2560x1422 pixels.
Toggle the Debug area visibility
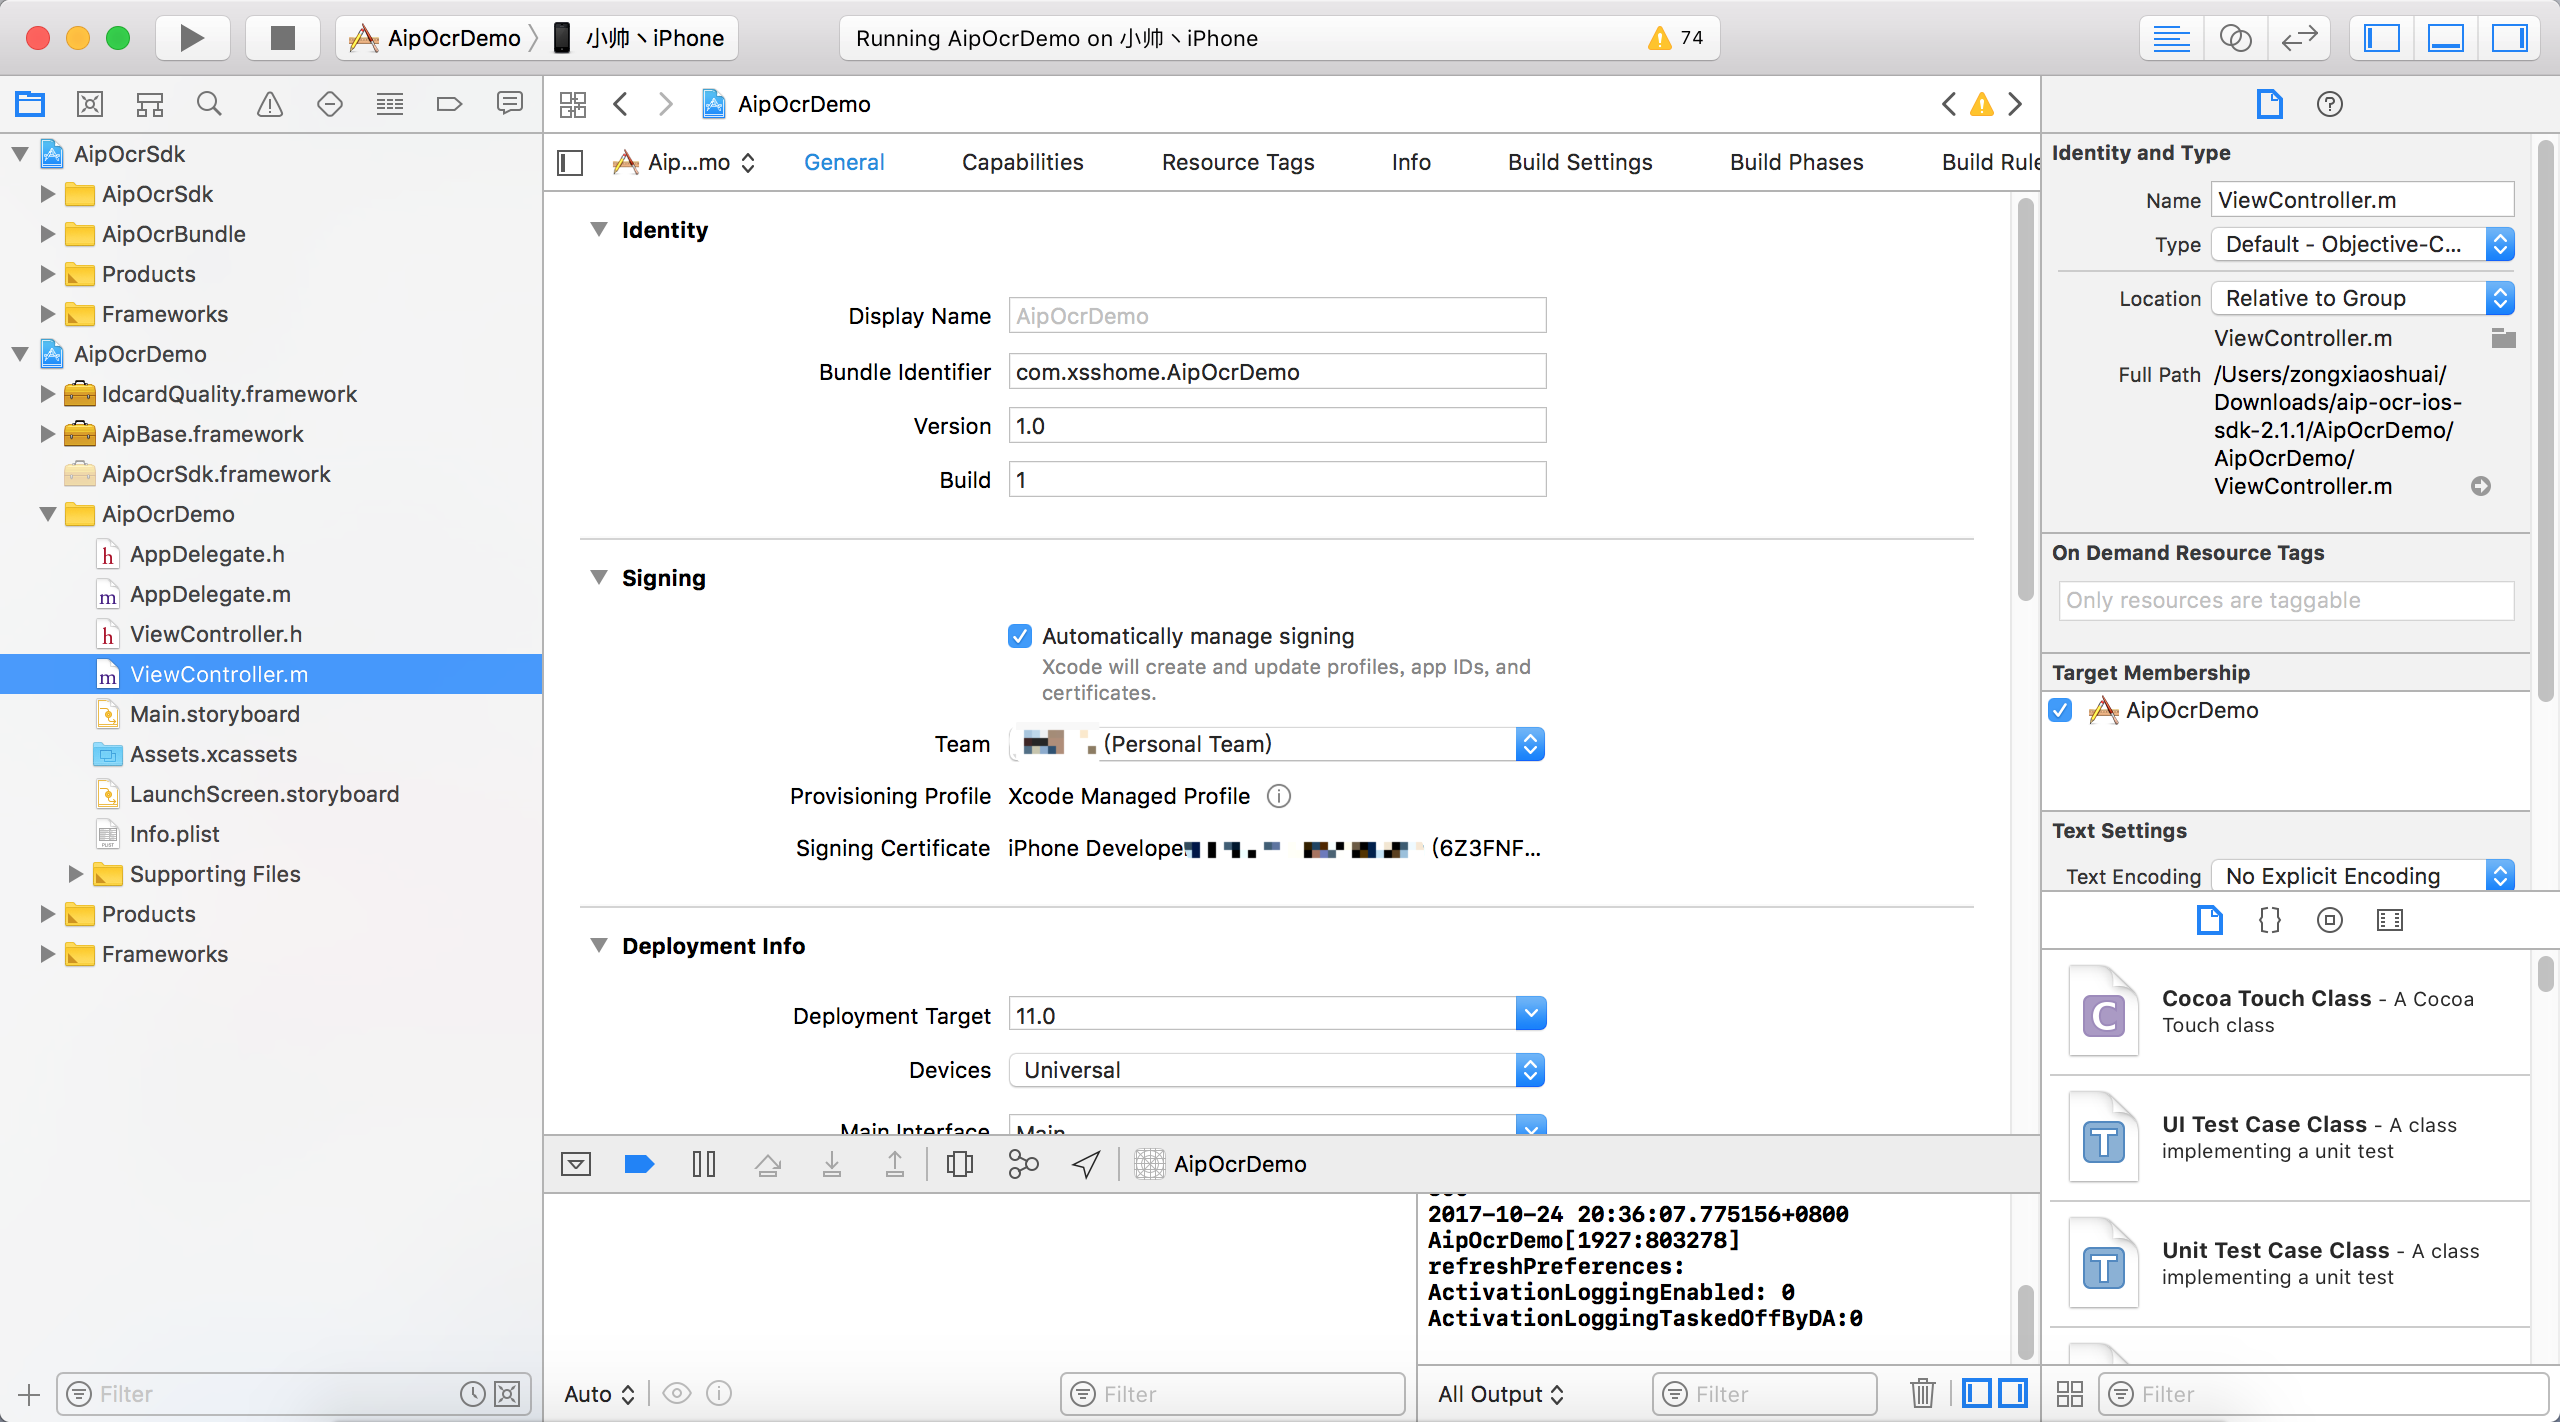pyautogui.click(x=2446, y=38)
